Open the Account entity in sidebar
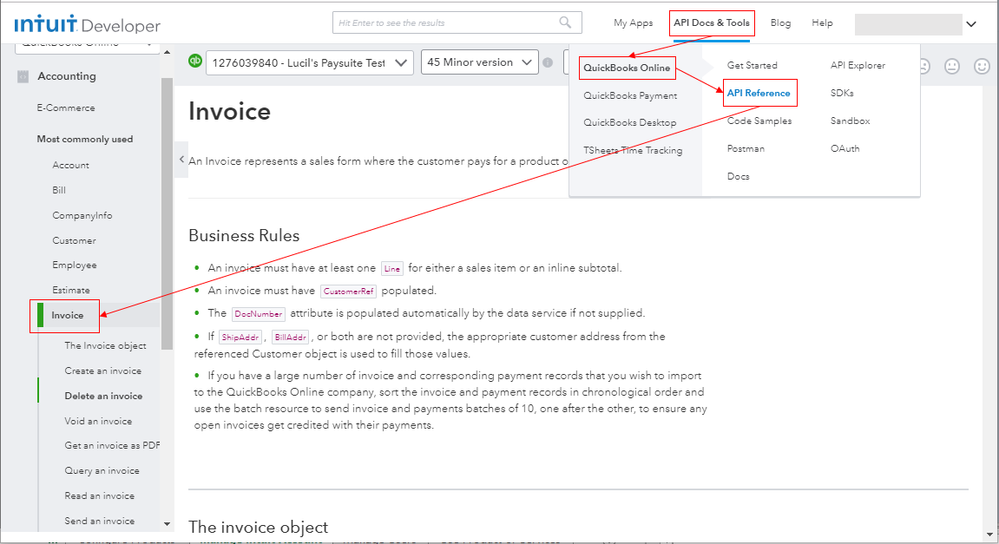The image size is (999, 544). click(x=71, y=165)
